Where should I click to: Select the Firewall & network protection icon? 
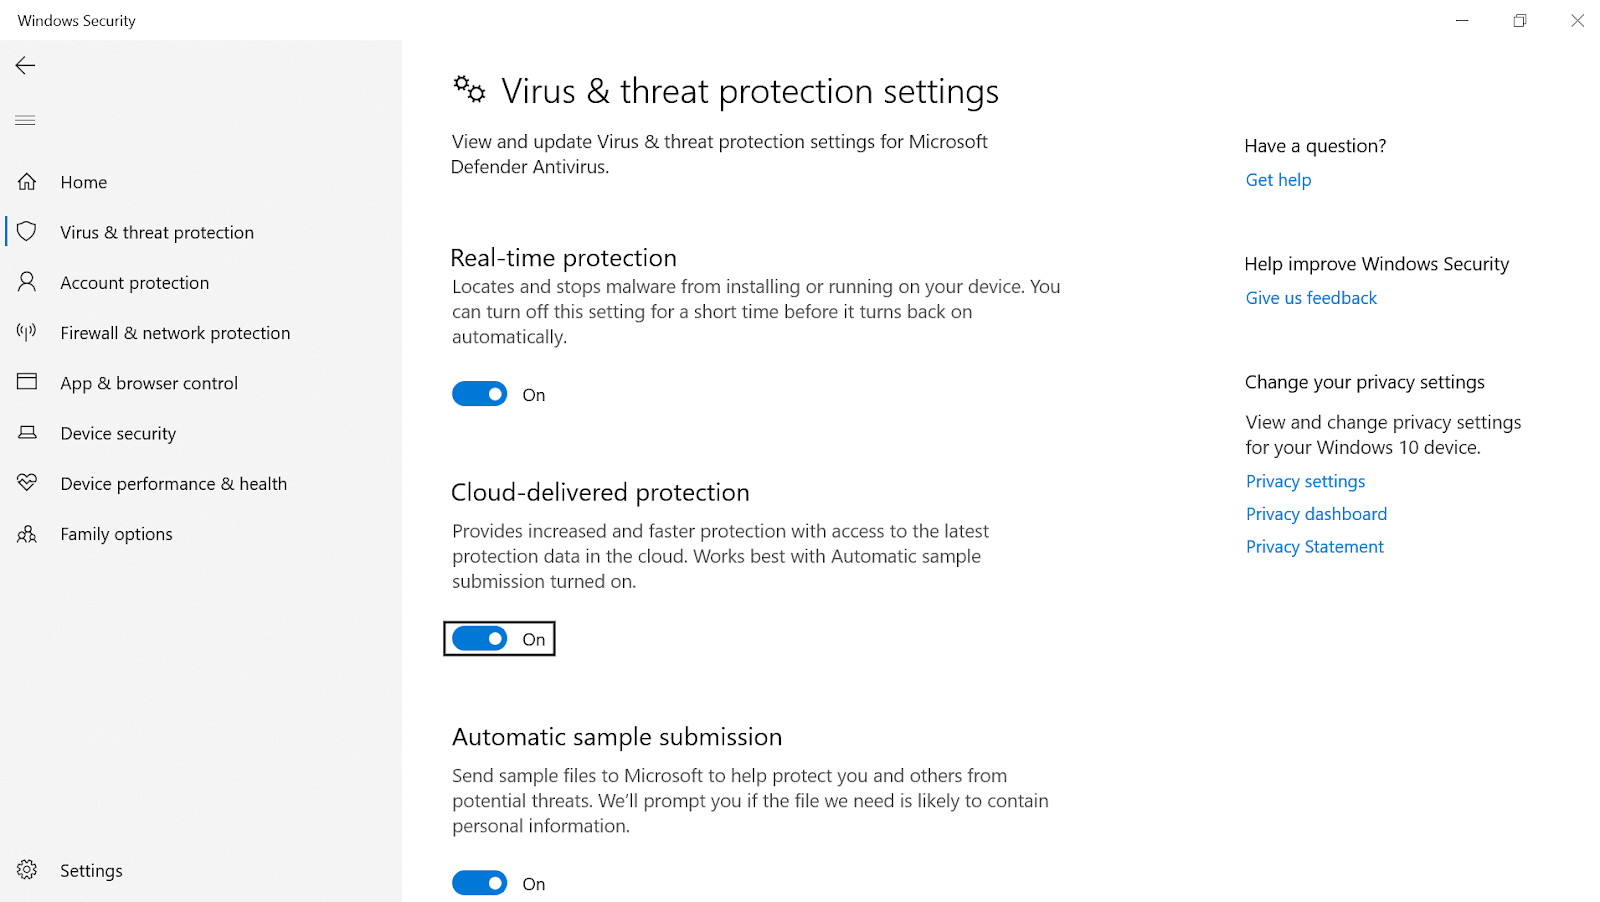[25, 332]
